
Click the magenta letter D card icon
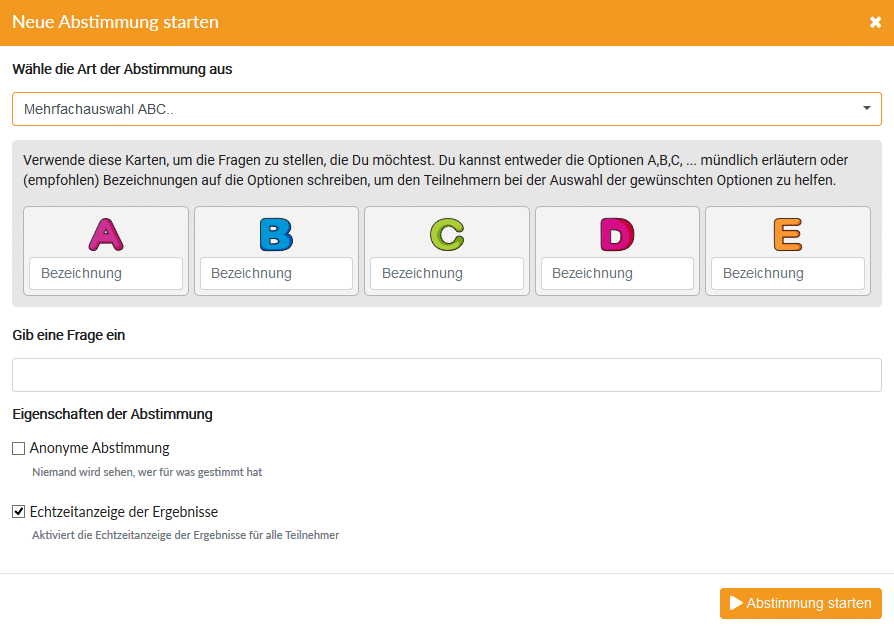coord(617,234)
